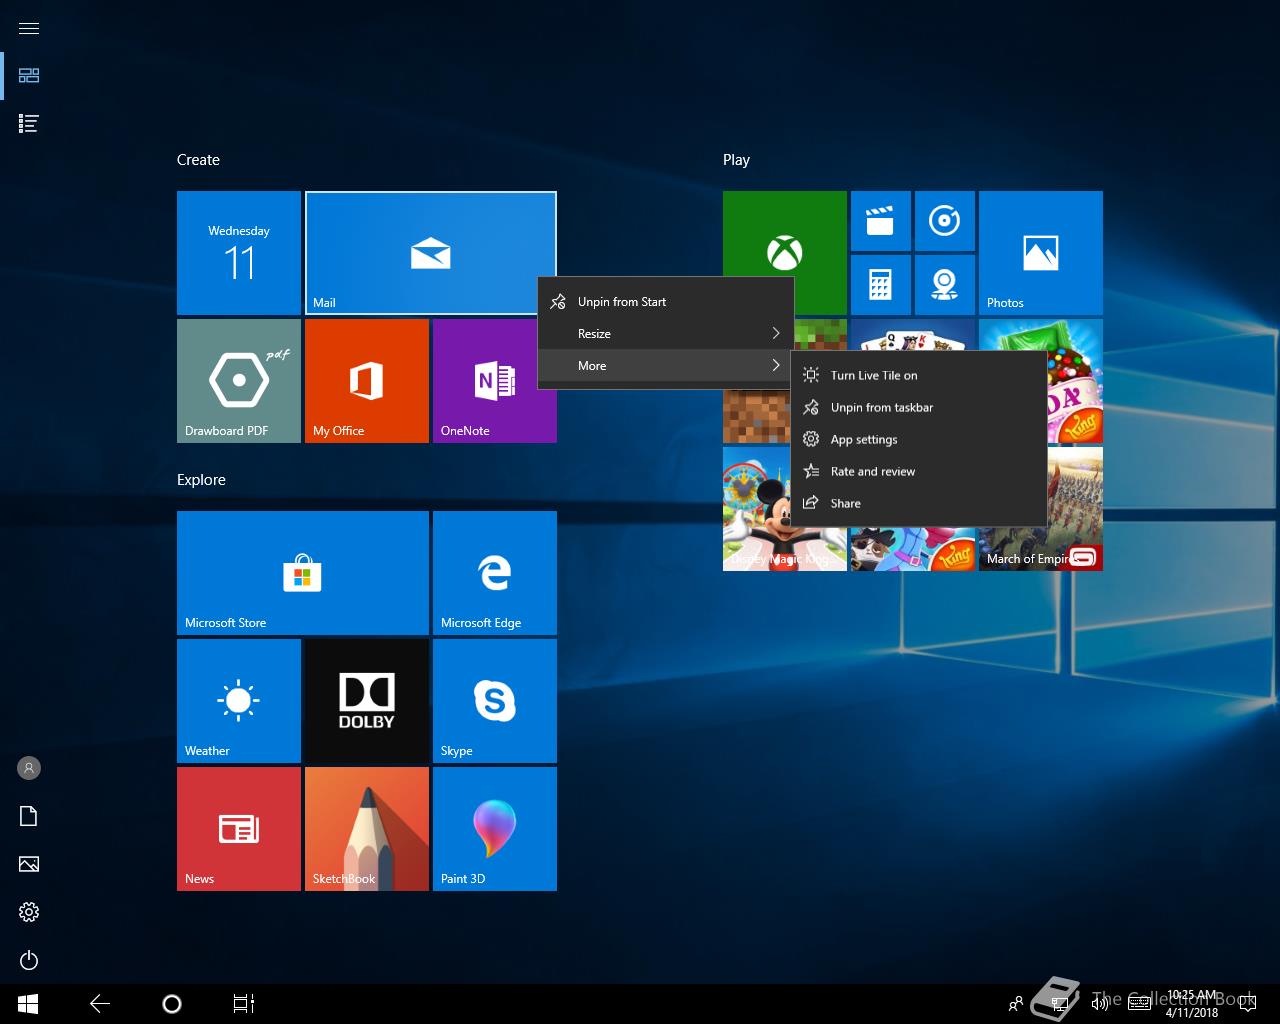Click the Power button icon
The width and height of the screenshot is (1280, 1024).
pos(29,960)
